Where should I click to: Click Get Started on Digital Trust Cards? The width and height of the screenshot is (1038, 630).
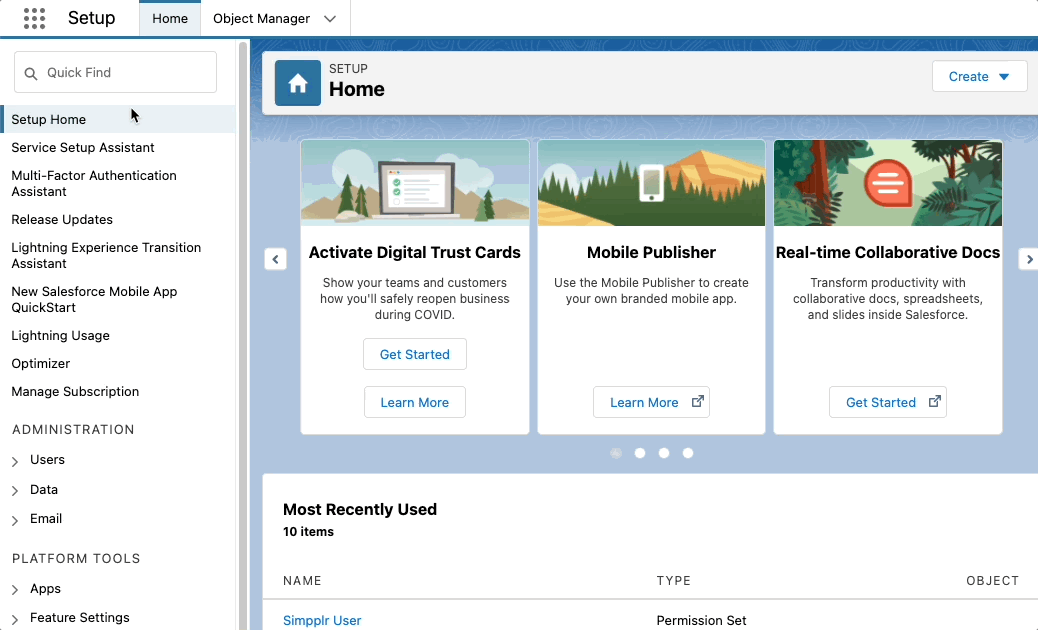pyautogui.click(x=414, y=354)
